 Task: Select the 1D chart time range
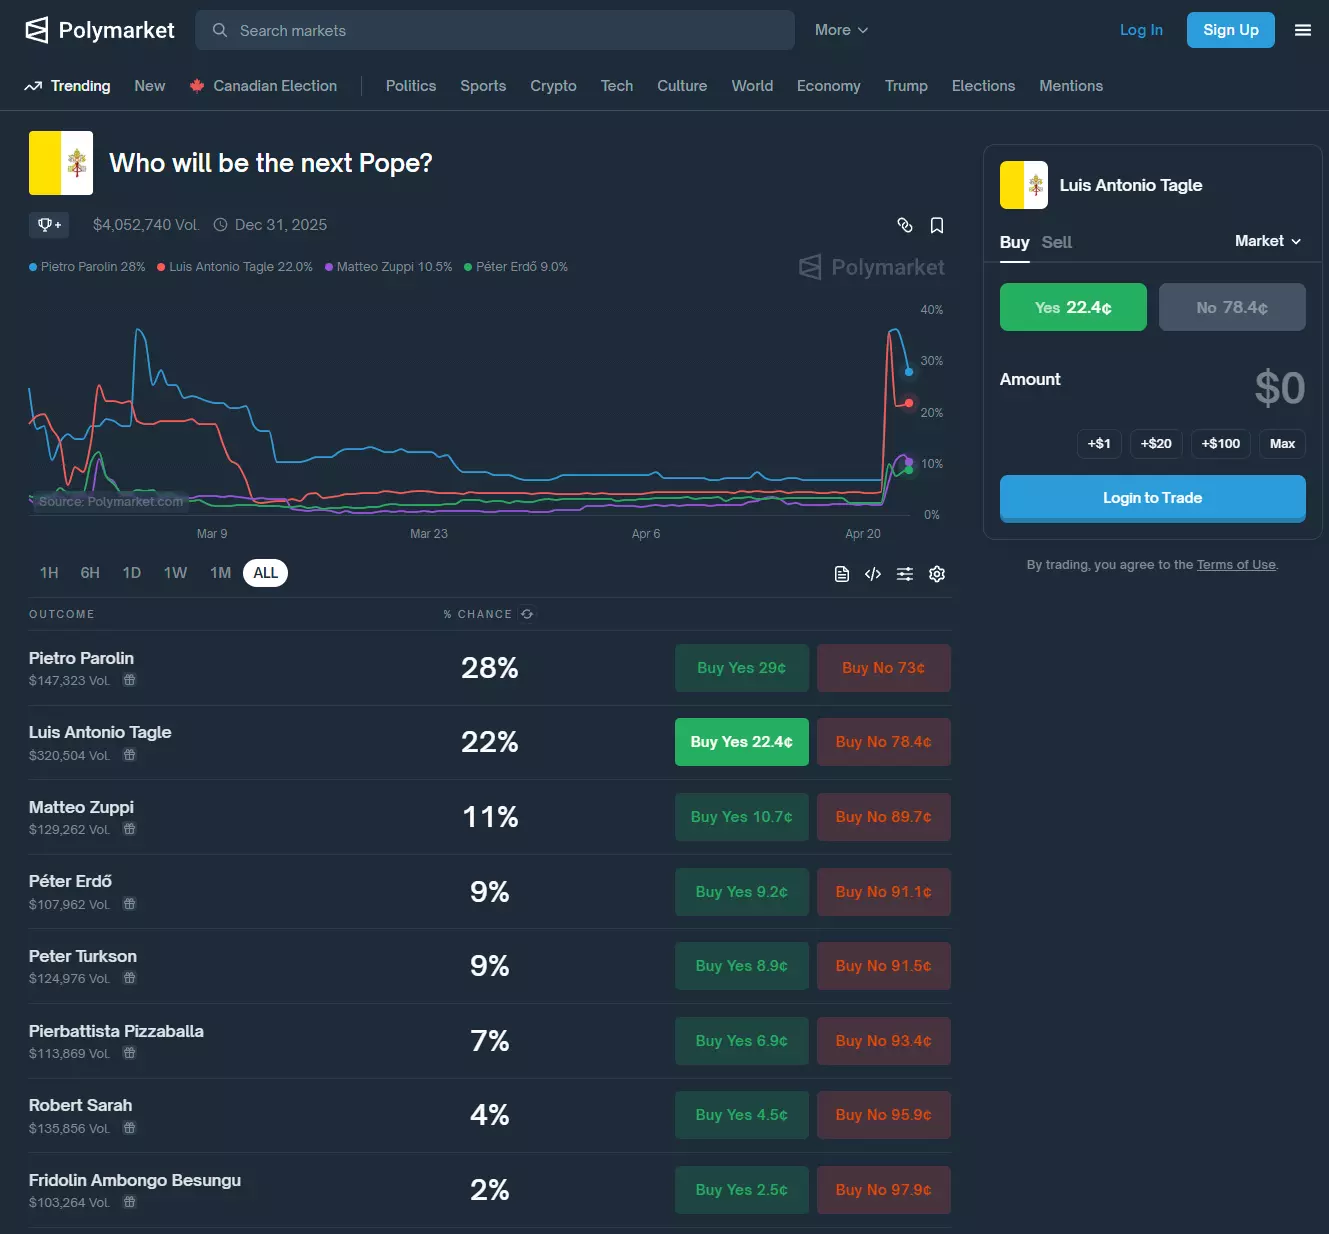[132, 573]
